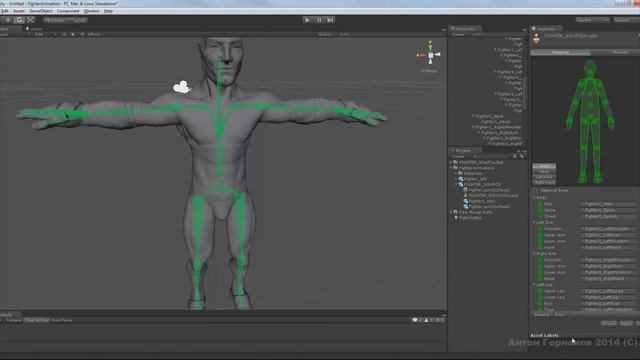
Task: Select the hips bone circle on avatar diagram
Action: [x=590, y=116]
